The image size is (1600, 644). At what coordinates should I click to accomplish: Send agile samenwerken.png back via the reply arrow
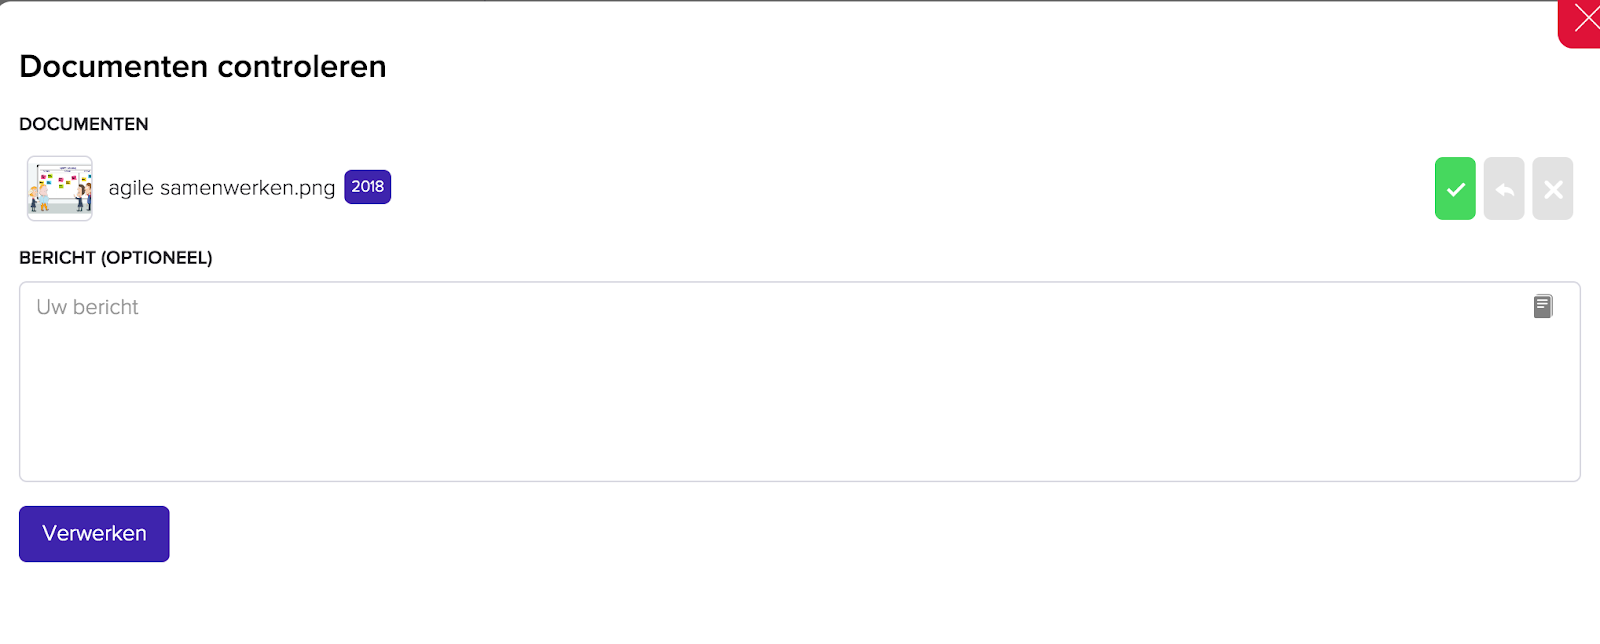click(x=1504, y=188)
